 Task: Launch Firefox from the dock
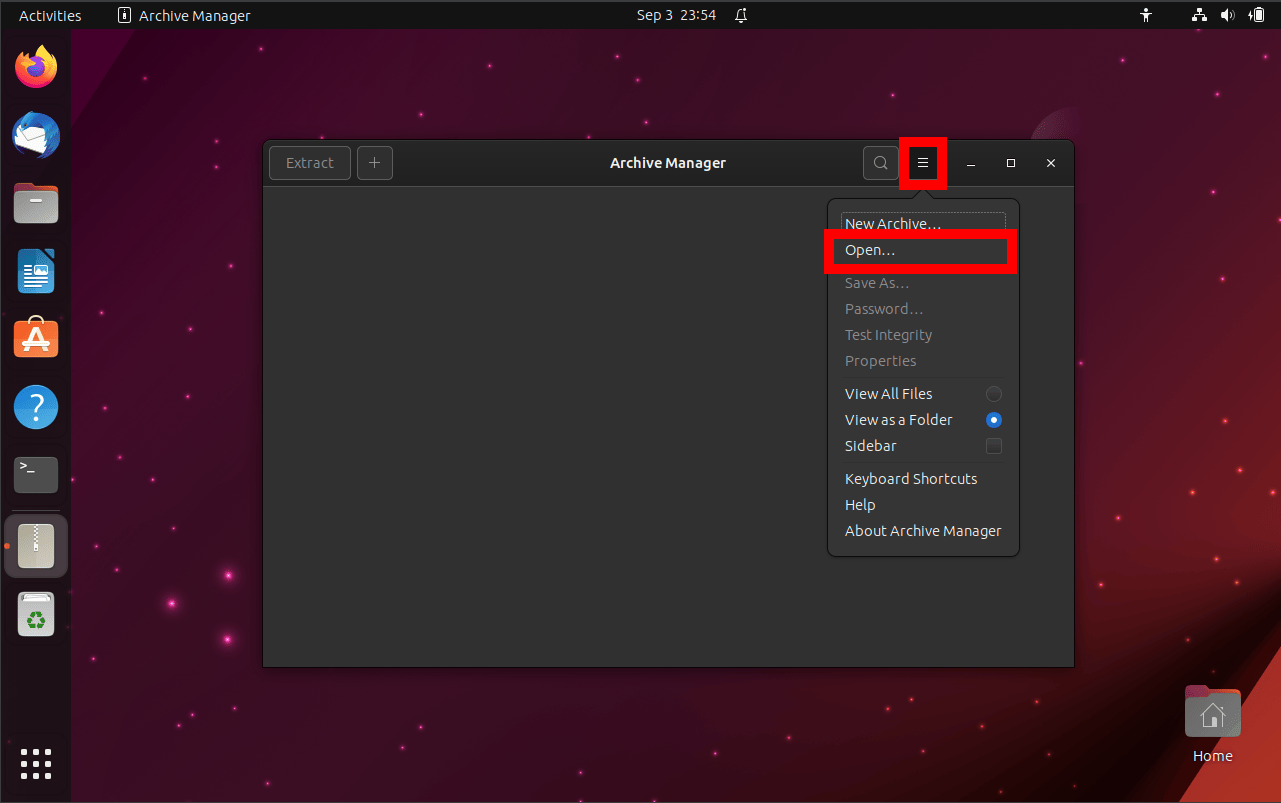tap(35, 66)
